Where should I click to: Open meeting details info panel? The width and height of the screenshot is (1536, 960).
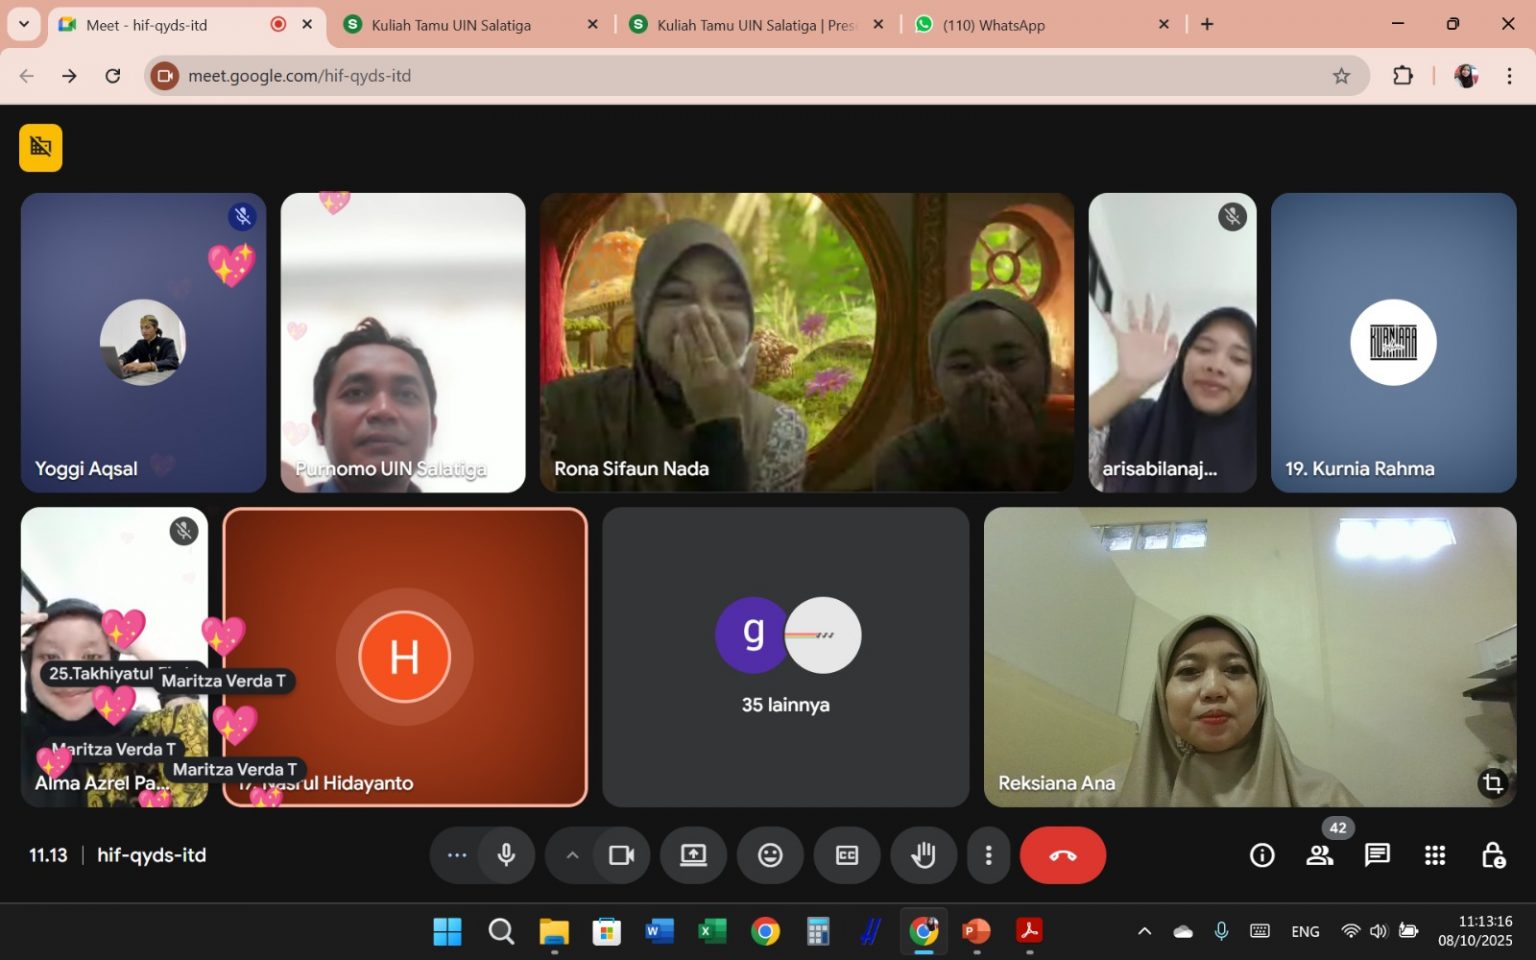click(x=1261, y=855)
